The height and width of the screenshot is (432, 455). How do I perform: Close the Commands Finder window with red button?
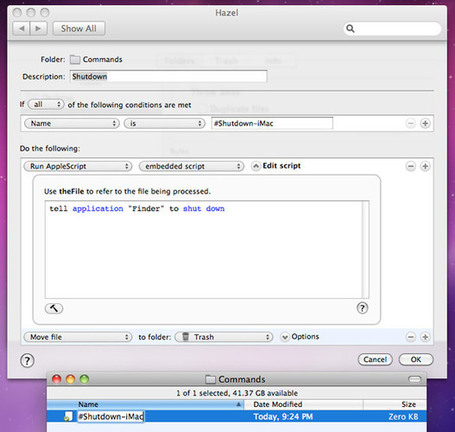tap(57, 379)
